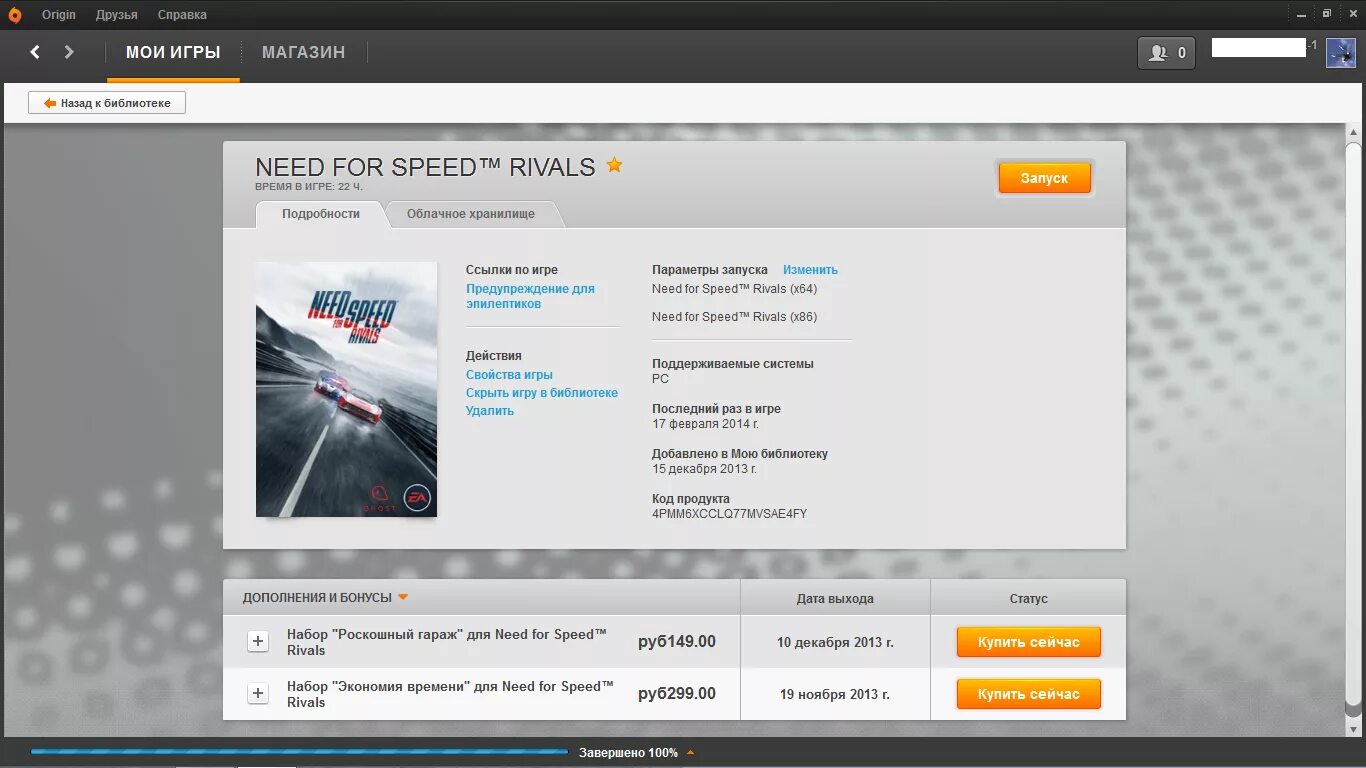Click "Завершено 100%" status text

tap(628, 753)
